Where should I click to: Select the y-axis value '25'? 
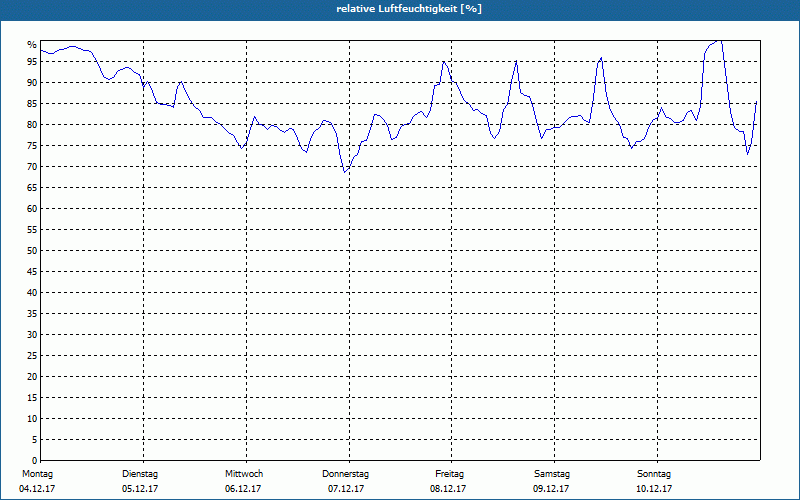32,356
